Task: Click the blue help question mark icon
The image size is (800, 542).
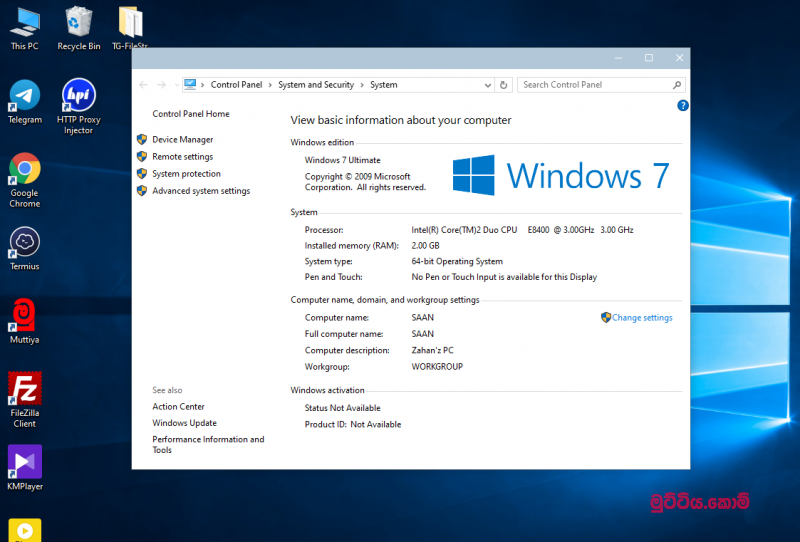Action: pyautogui.click(x=683, y=105)
